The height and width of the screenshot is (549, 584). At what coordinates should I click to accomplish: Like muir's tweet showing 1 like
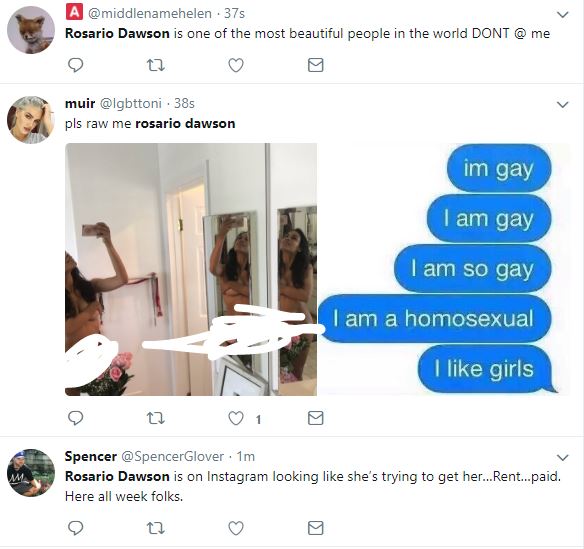(236, 418)
